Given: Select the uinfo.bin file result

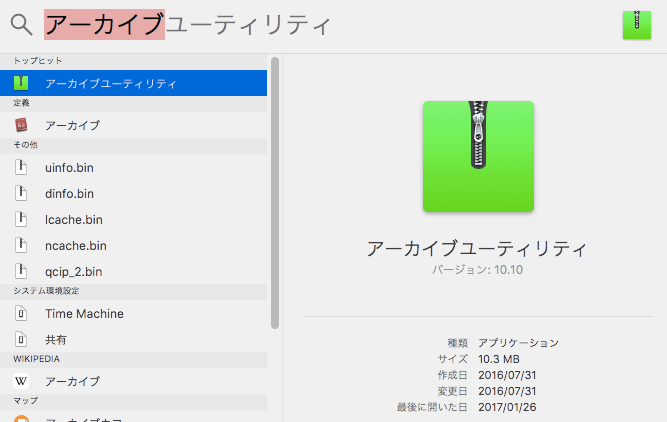Looking at the screenshot, I should [x=134, y=168].
